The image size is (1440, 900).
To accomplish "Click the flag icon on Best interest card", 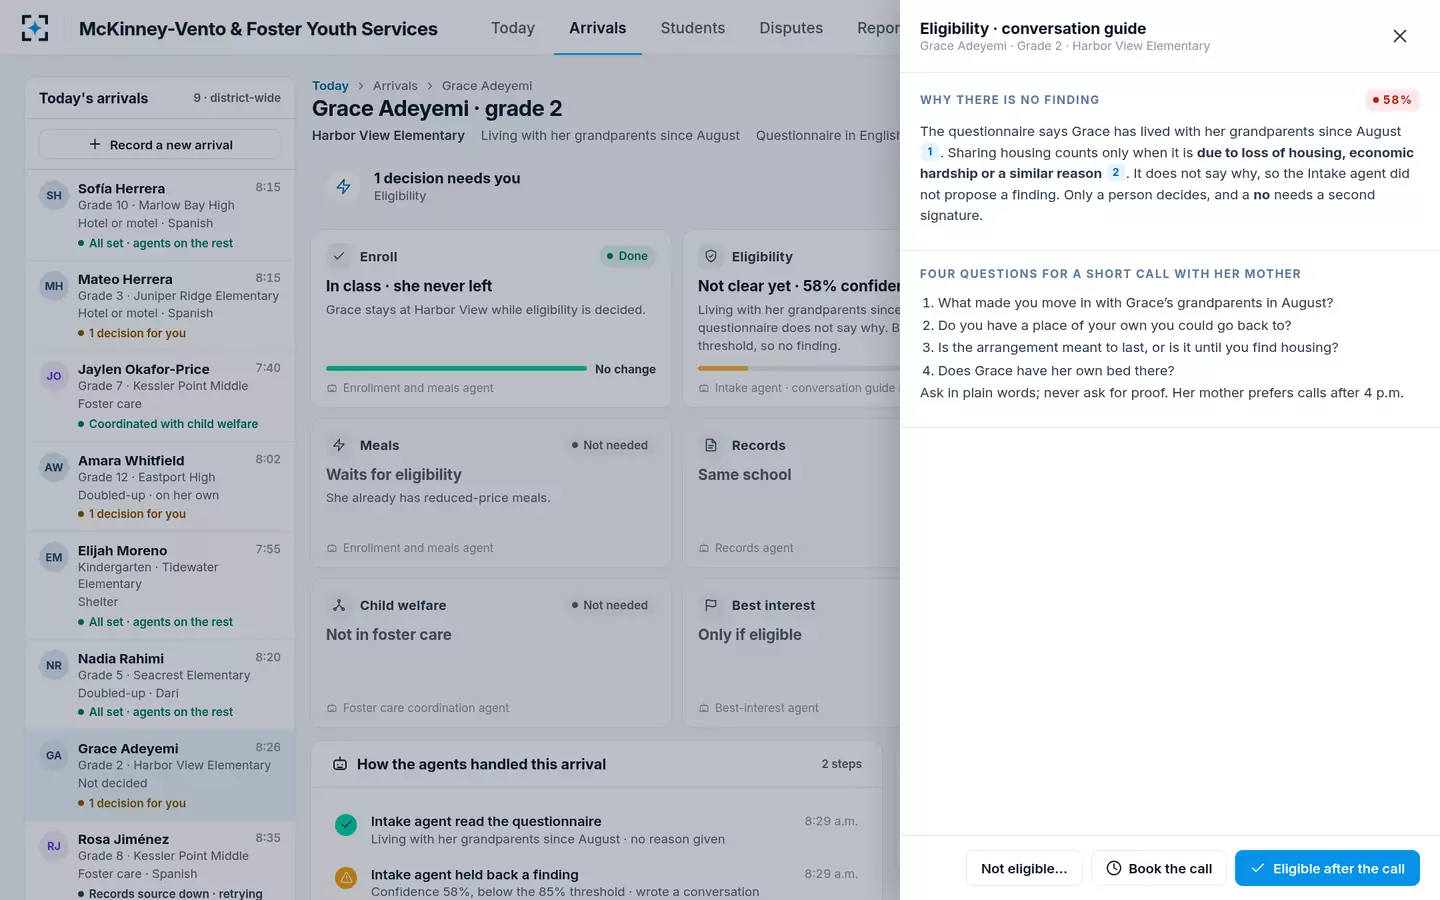I will (x=711, y=605).
